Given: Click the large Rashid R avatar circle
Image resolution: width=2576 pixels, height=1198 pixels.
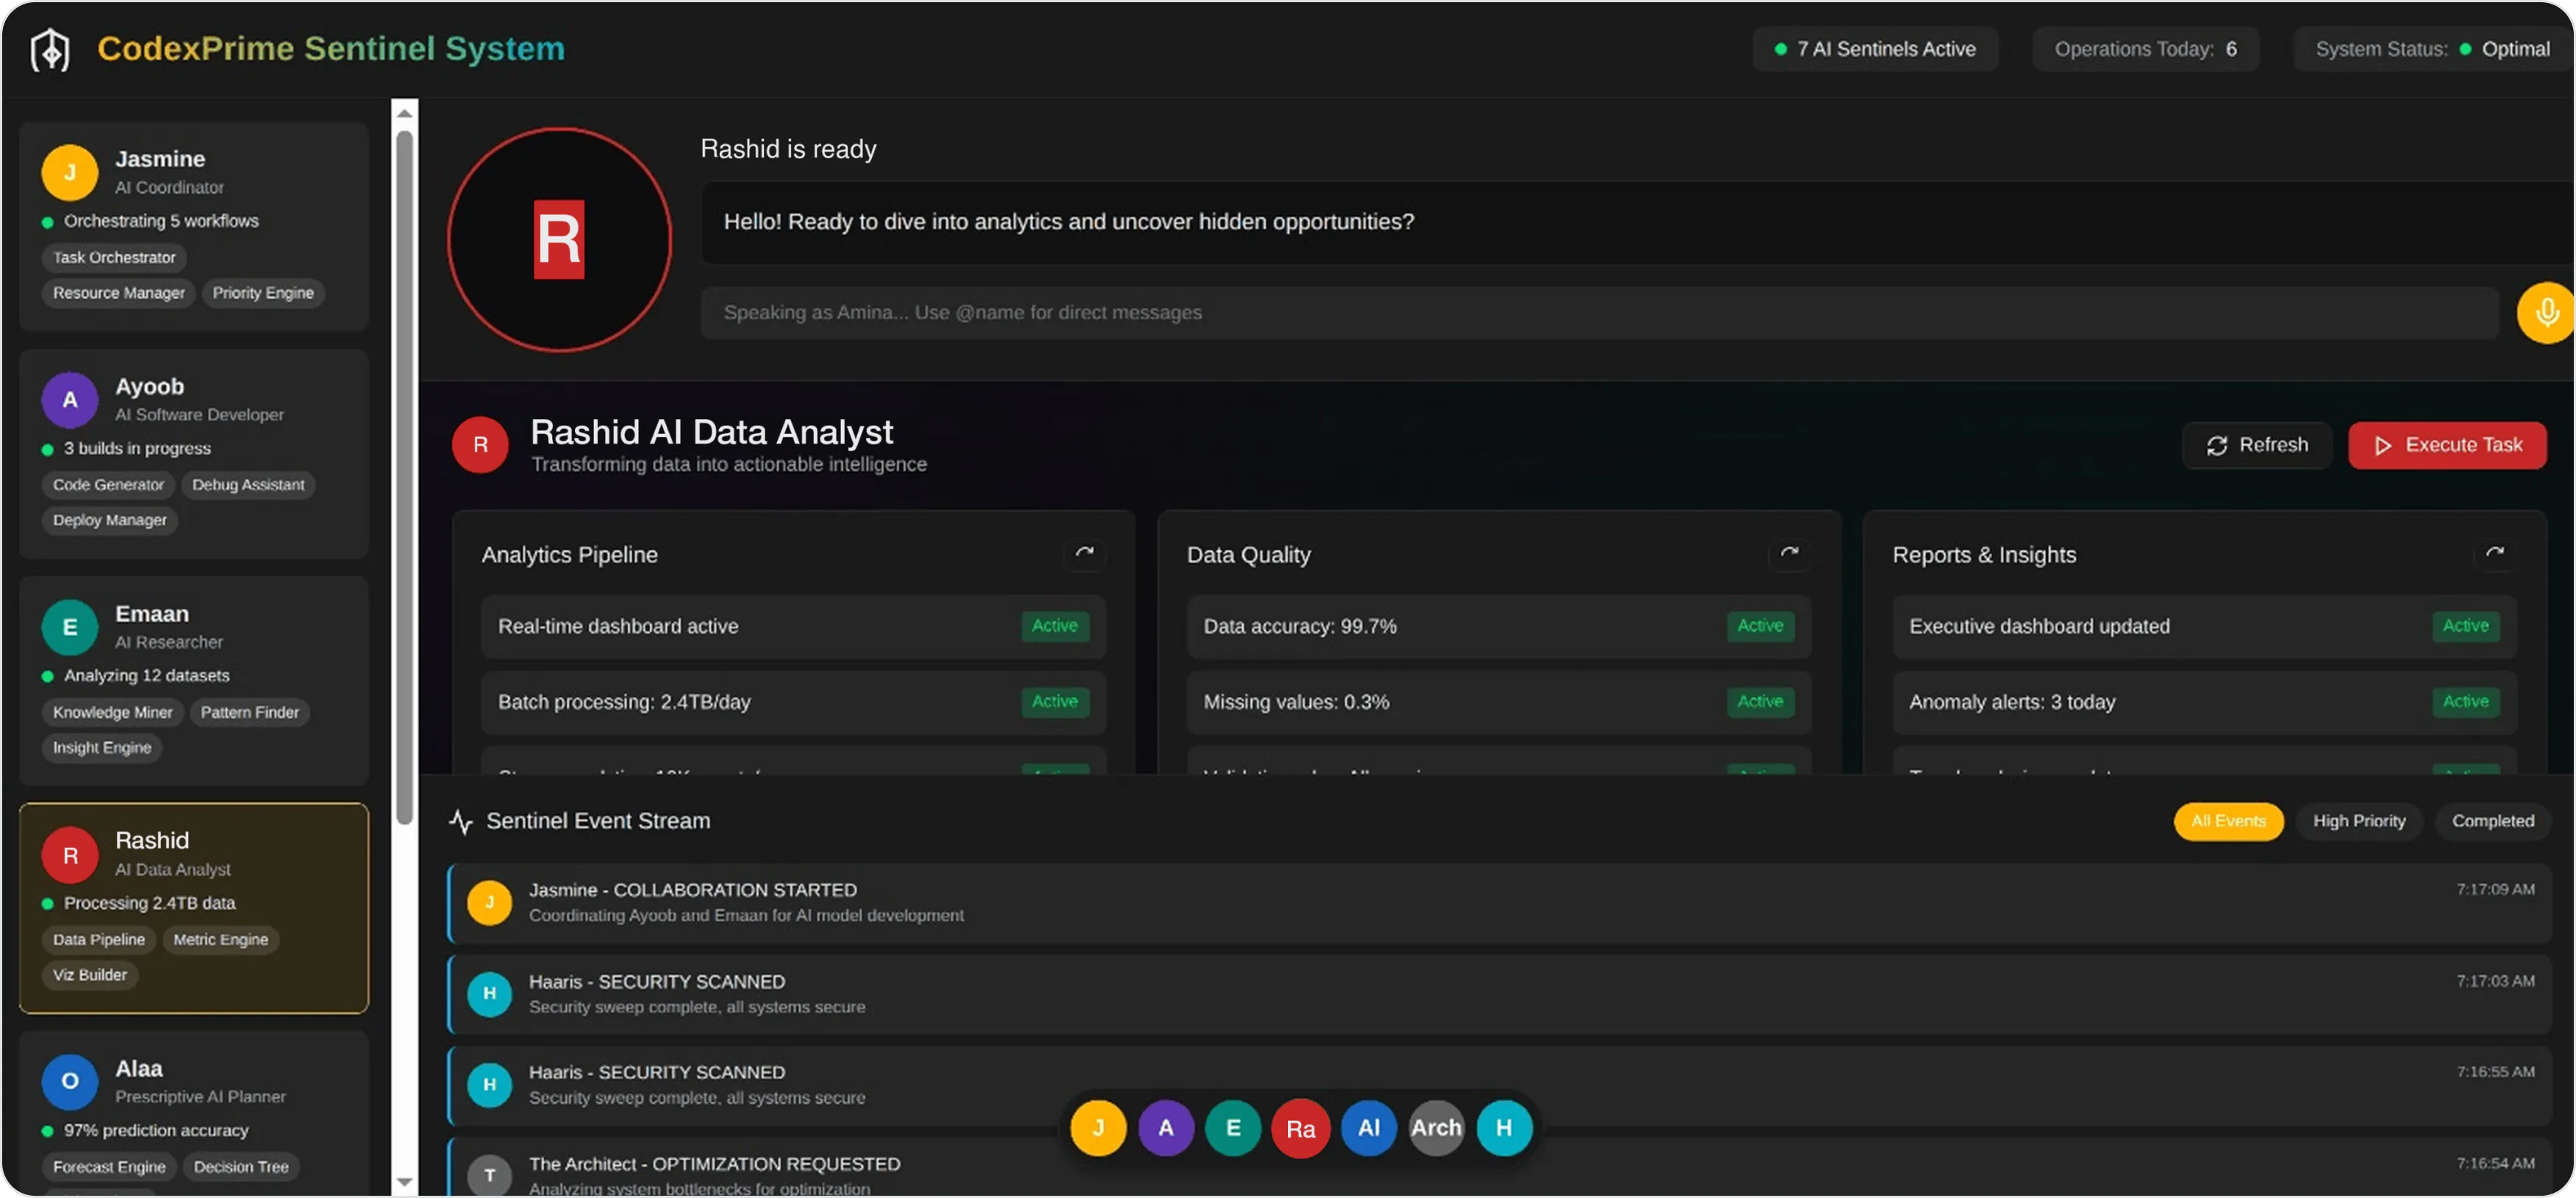Looking at the screenshot, I should pyautogui.click(x=559, y=240).
